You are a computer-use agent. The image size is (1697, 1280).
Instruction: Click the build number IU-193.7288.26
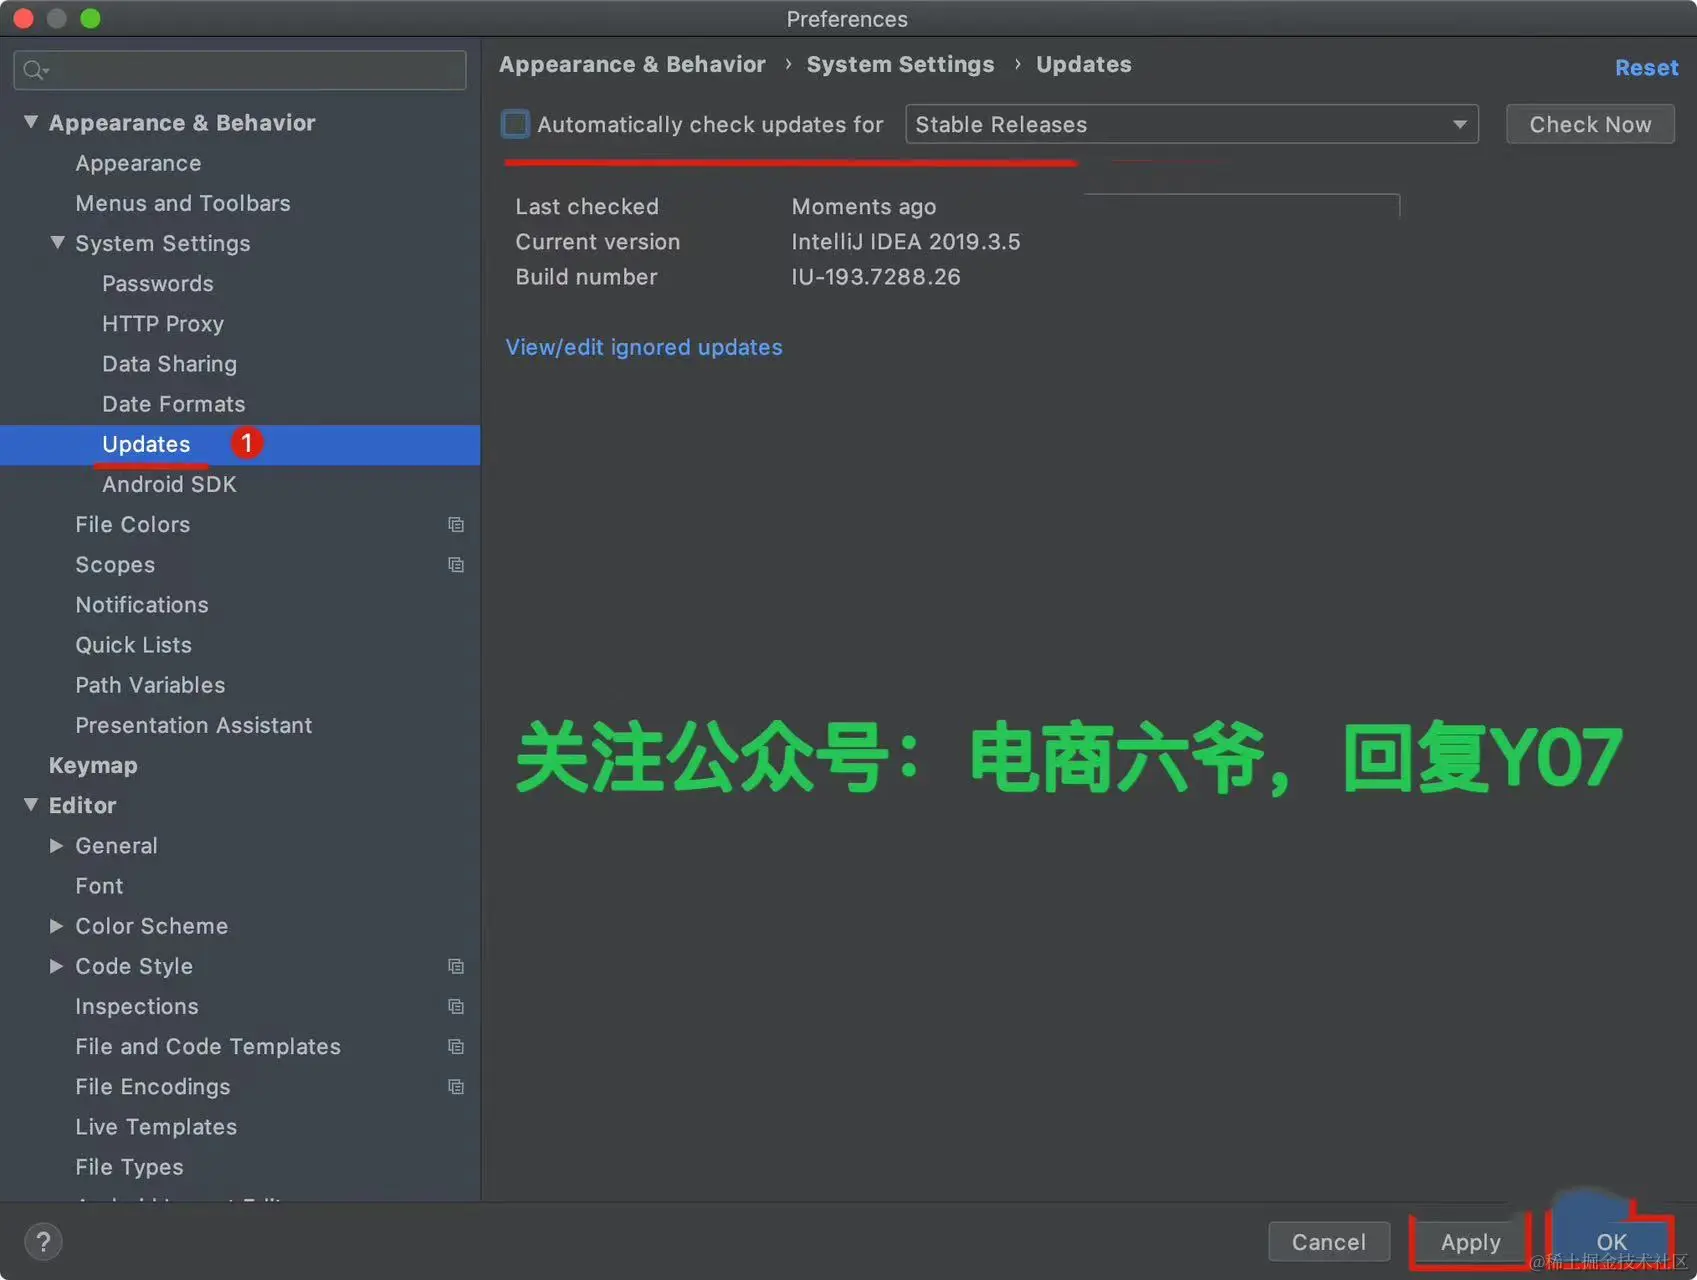[876, 277]
